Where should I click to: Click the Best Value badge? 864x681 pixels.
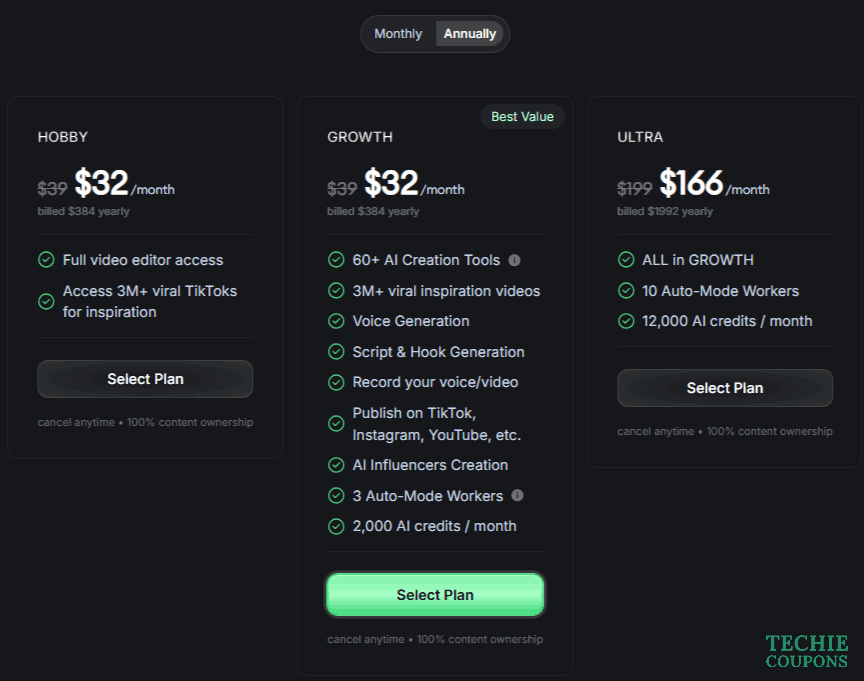tap(522, 117)
